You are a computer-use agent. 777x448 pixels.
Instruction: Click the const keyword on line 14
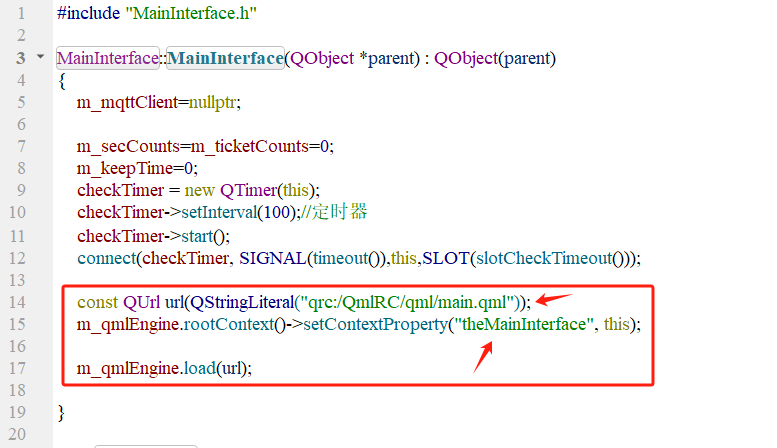pos(98,302)
